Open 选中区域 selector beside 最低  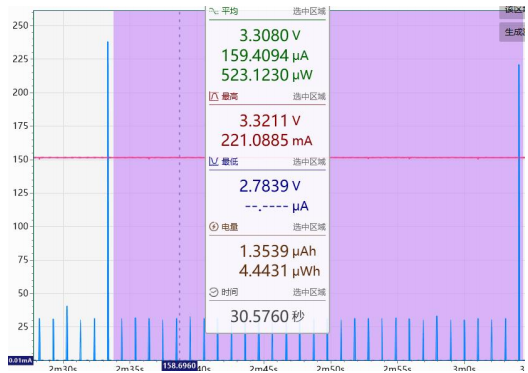[x=309, y=162]
